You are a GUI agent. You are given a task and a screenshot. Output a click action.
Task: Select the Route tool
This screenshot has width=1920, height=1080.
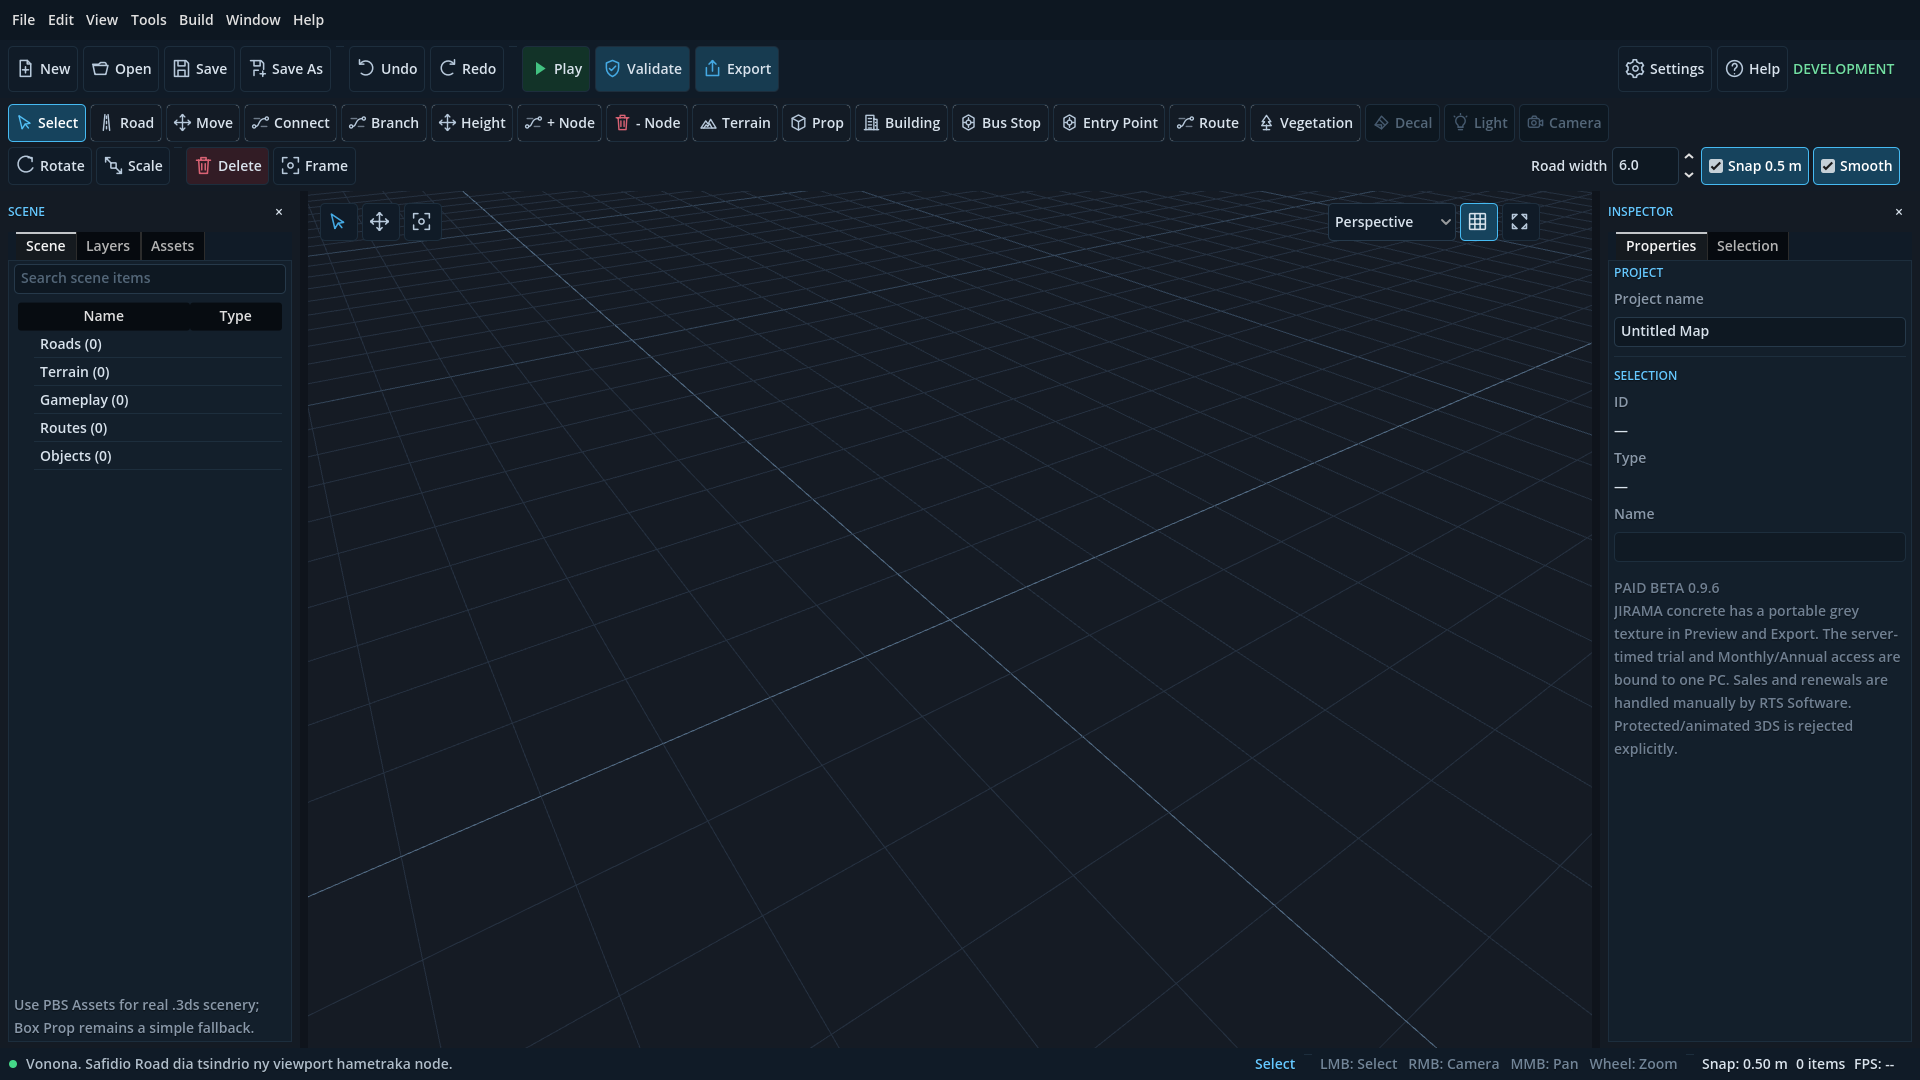click(x=1207, y=123)
